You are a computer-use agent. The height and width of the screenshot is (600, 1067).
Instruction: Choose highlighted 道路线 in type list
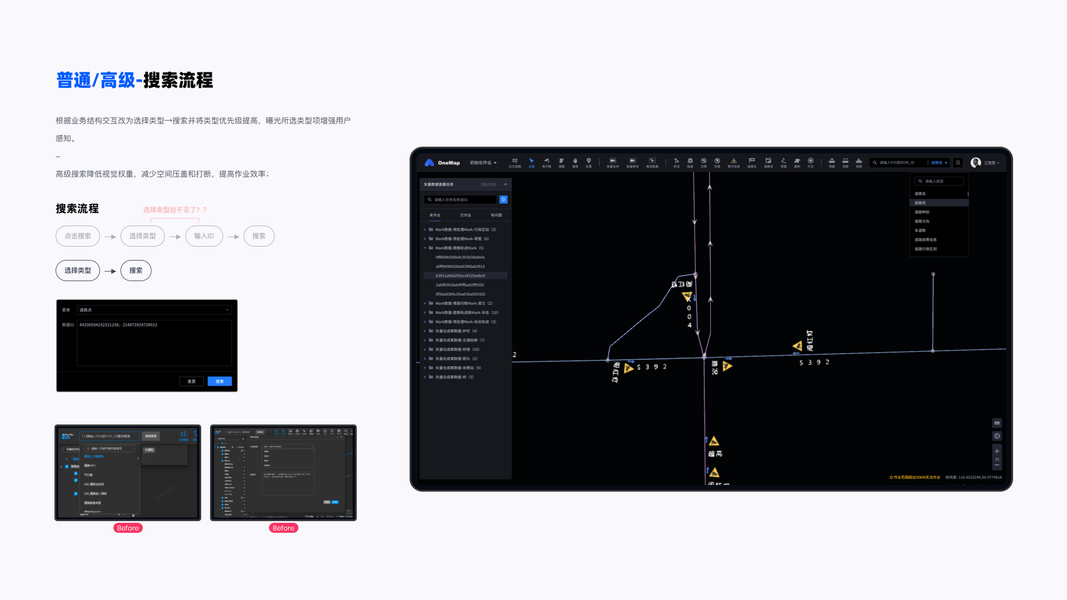pyautogui.click(x=939, y=203)
